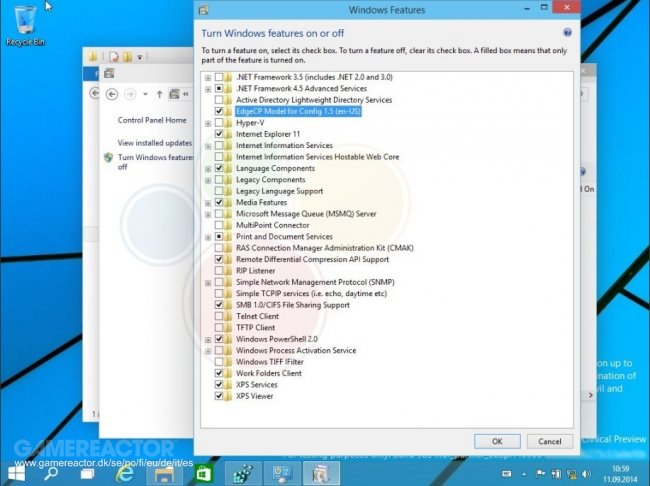The height and width of the screenshot is (486, 650).
Task: Check the TFTP Client feature box
Action: [x=219, y=328]
